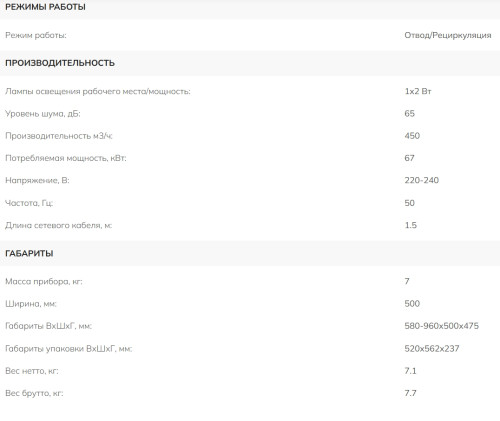This screenshot has height=421, width=500.
Task: Click the Частота, Гц label
Action: [x=29, y=203]
